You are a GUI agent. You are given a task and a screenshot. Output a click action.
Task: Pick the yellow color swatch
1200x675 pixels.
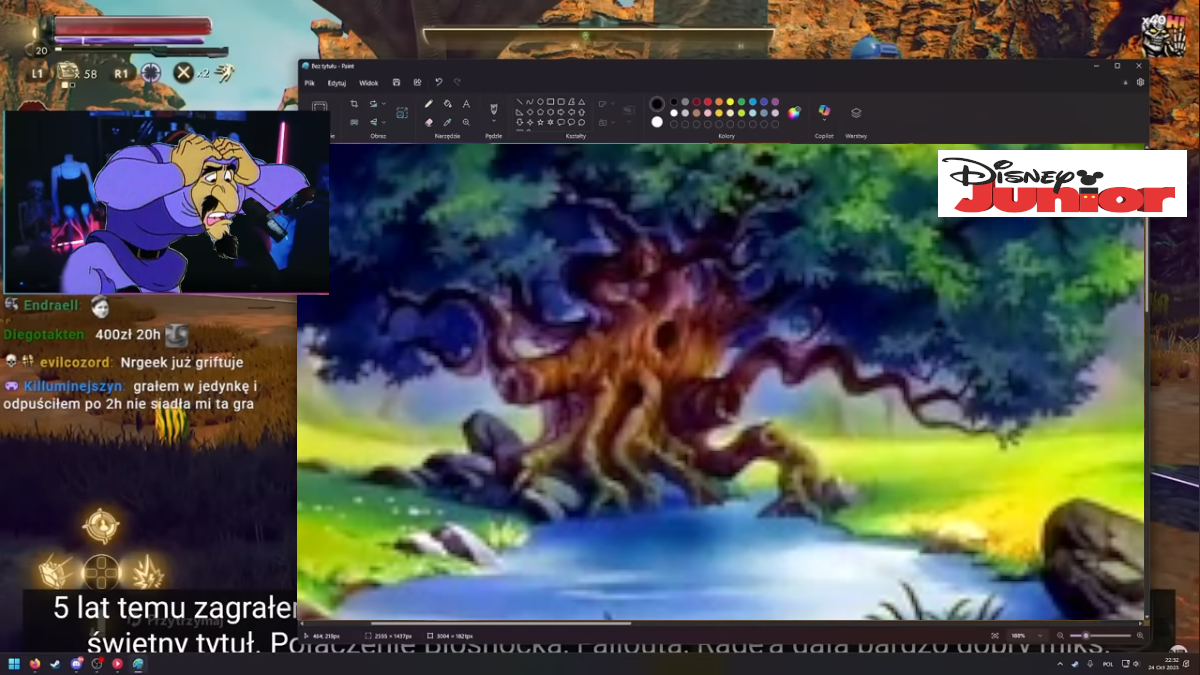[730, 101]
